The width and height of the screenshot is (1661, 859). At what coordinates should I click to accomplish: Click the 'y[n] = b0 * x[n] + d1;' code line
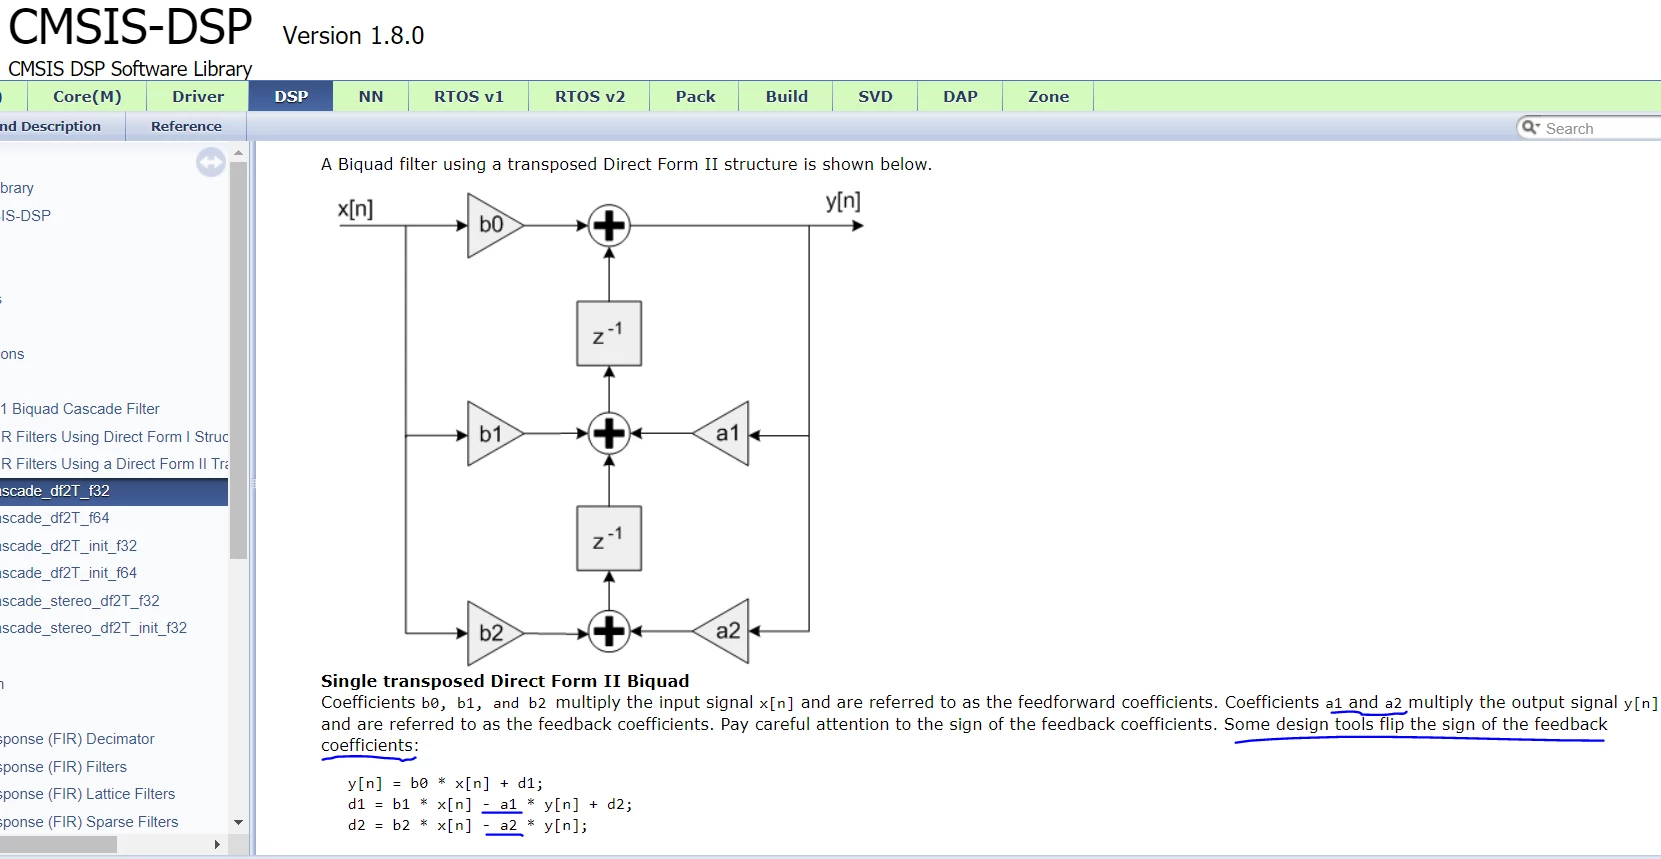[x=445, y=783]
